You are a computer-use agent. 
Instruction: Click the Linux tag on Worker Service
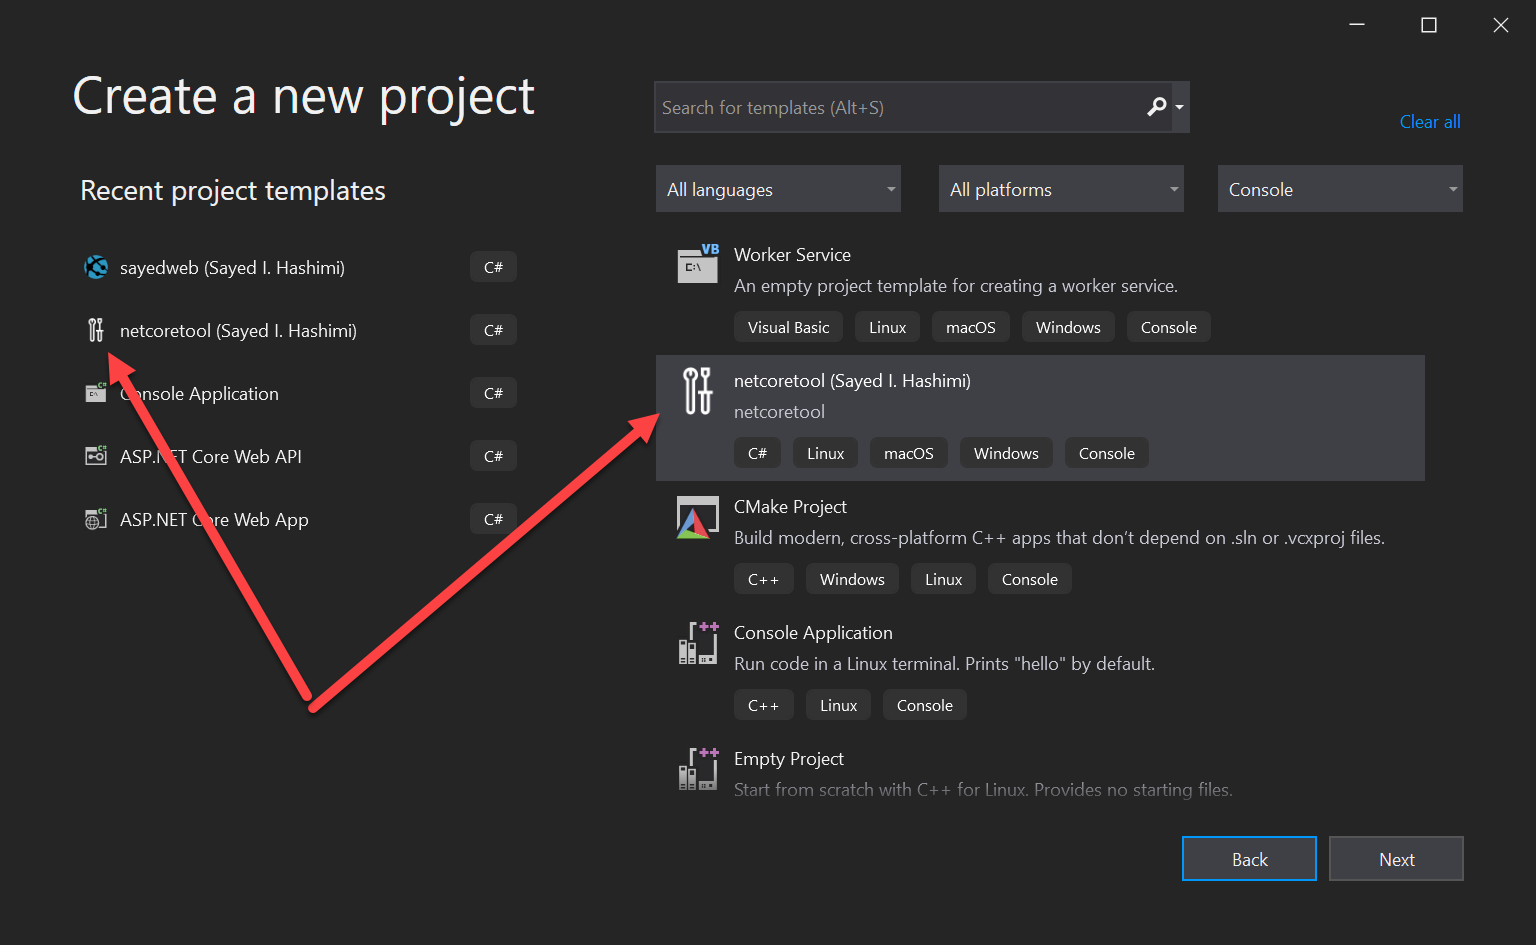coord(887,327)
